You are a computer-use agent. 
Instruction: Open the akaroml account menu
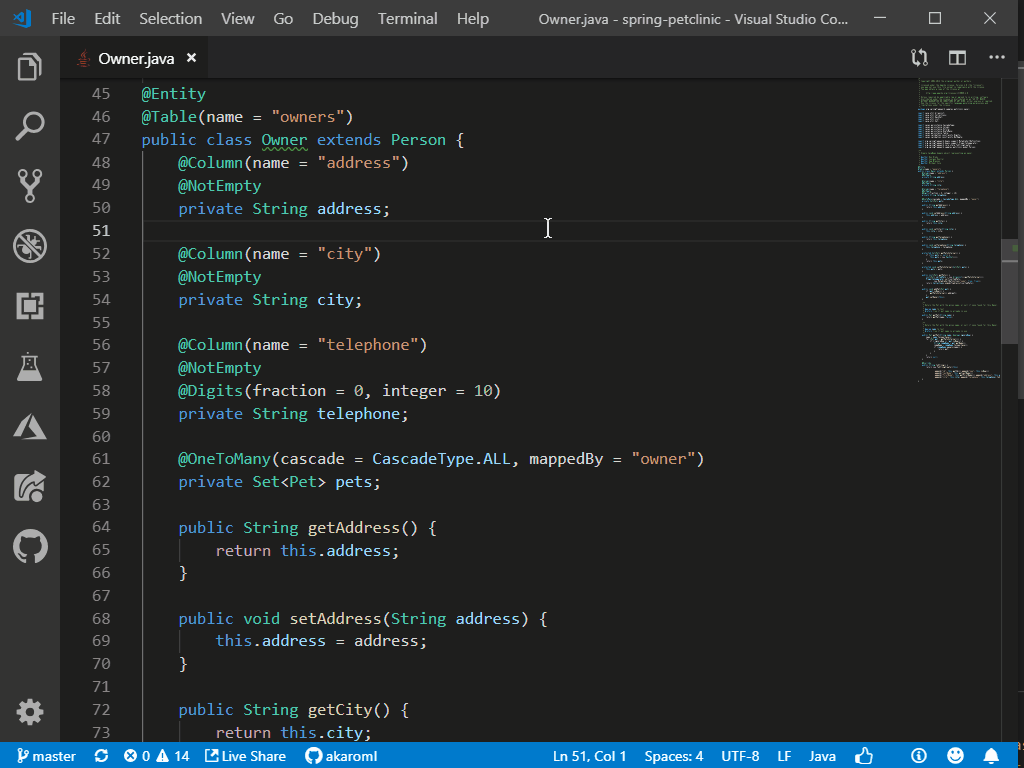341,756
